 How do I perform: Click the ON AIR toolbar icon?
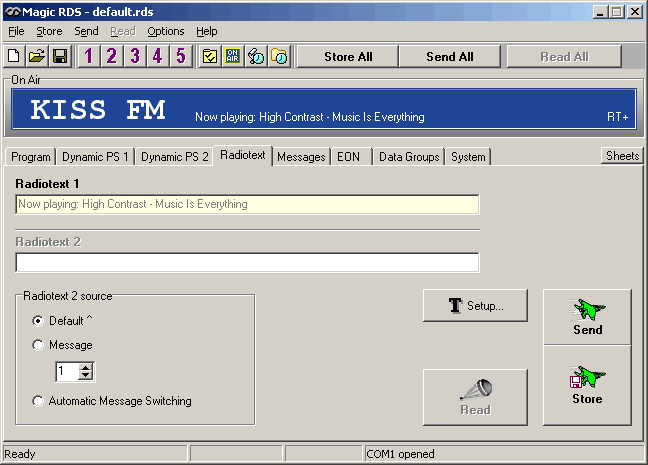click(x=233, y=56)
